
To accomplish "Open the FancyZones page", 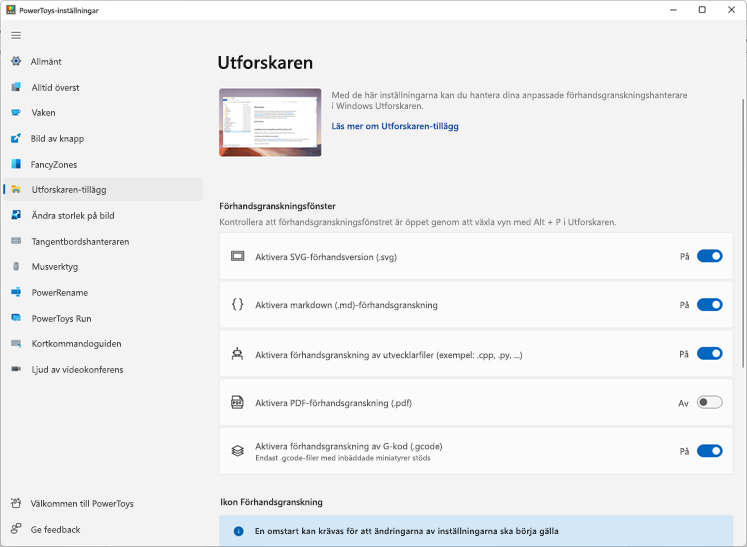I will coord(103,164).
